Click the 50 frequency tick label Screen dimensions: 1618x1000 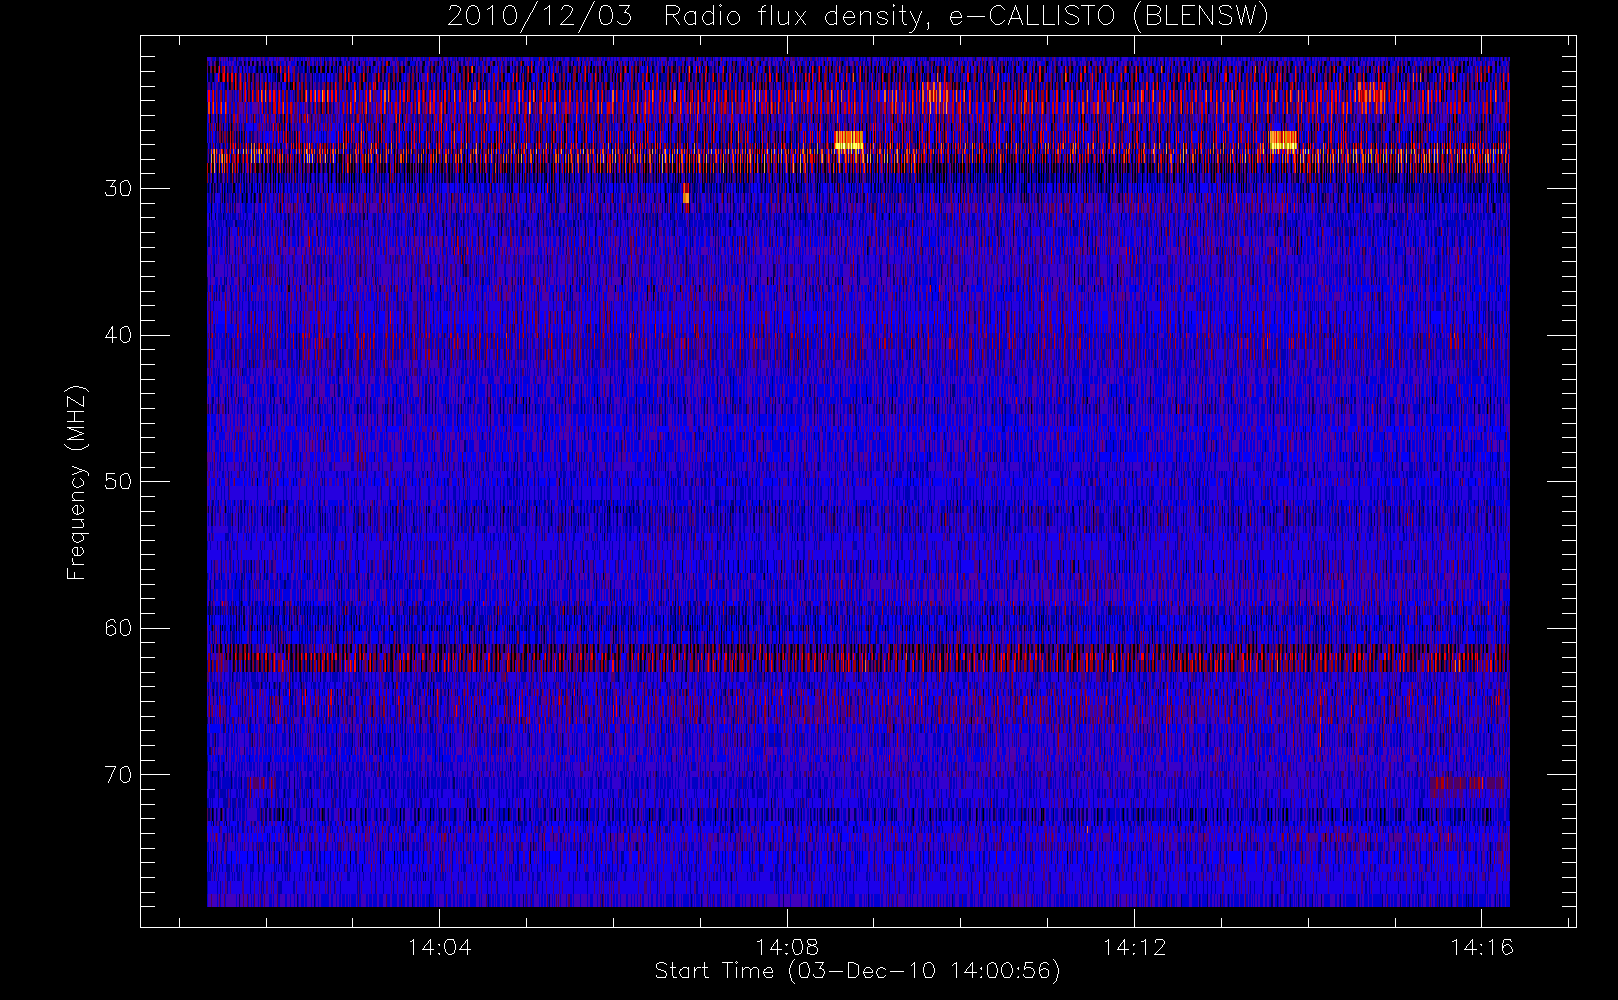(x=118, y=482)
